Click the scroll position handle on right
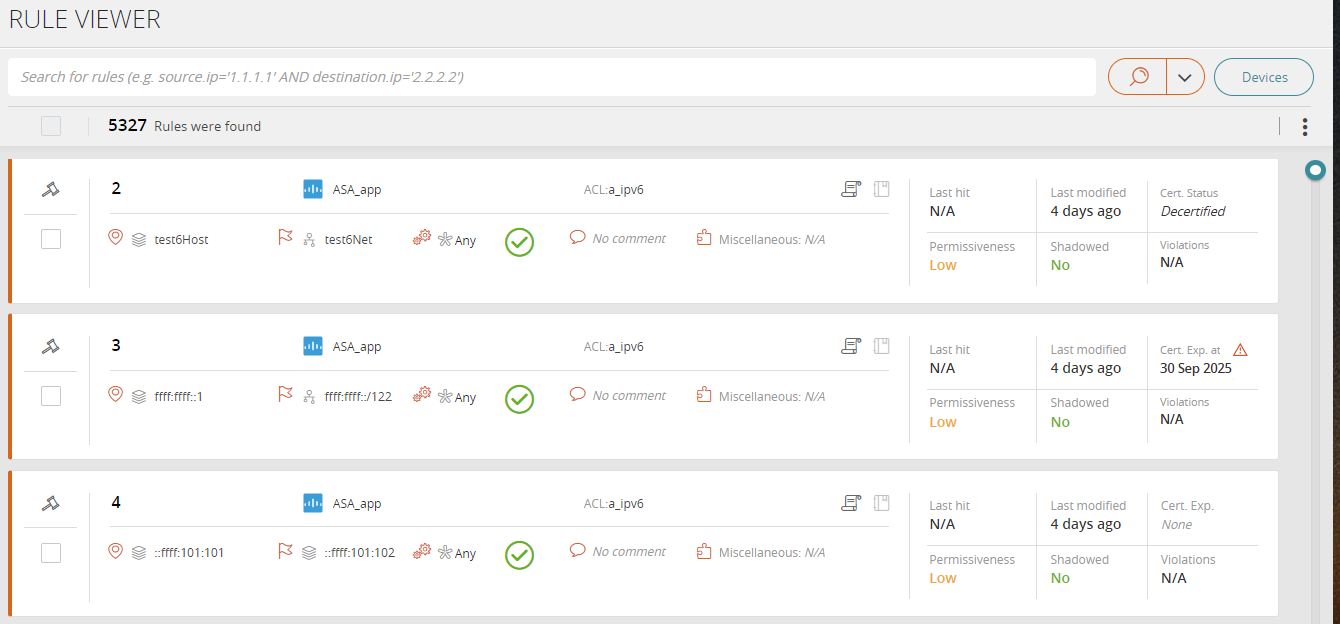The width and height of the screenshot is (1340, 624). (x=1316, y=171)
